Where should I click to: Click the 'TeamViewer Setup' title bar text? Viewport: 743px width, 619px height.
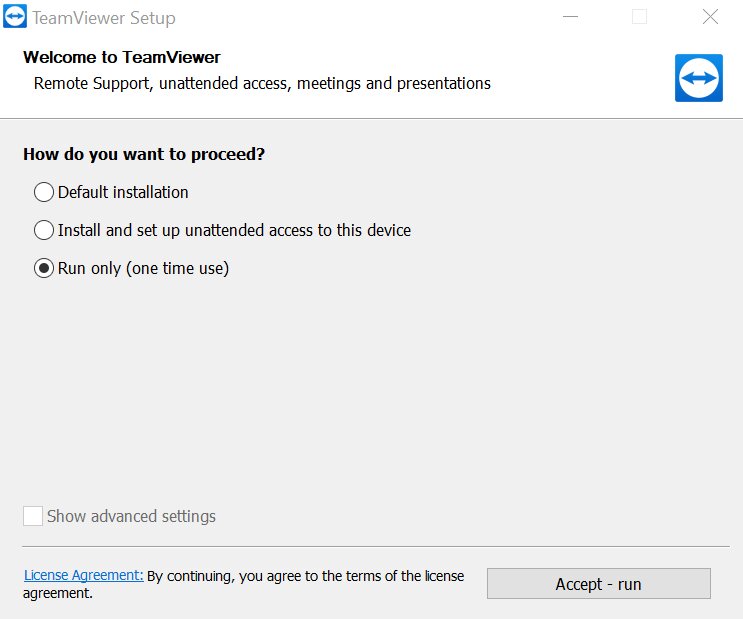pyautogui.click(x=104, y=18)
